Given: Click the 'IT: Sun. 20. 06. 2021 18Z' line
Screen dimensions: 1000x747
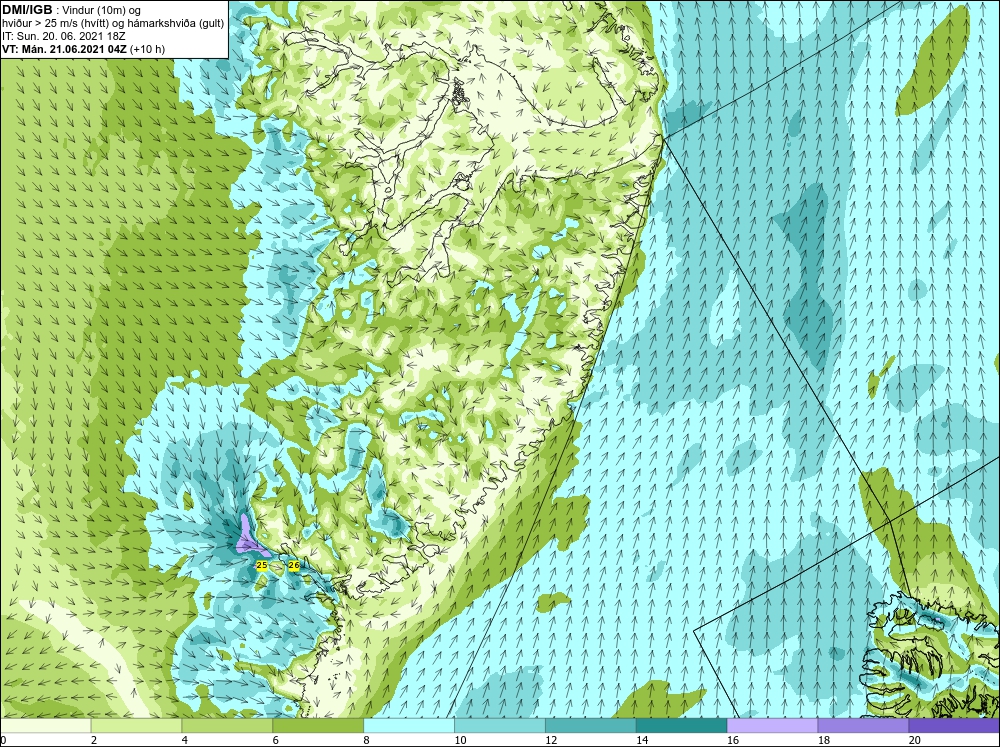Looking at the screenshot, I should pyautogui.click(x=64, y=36).
